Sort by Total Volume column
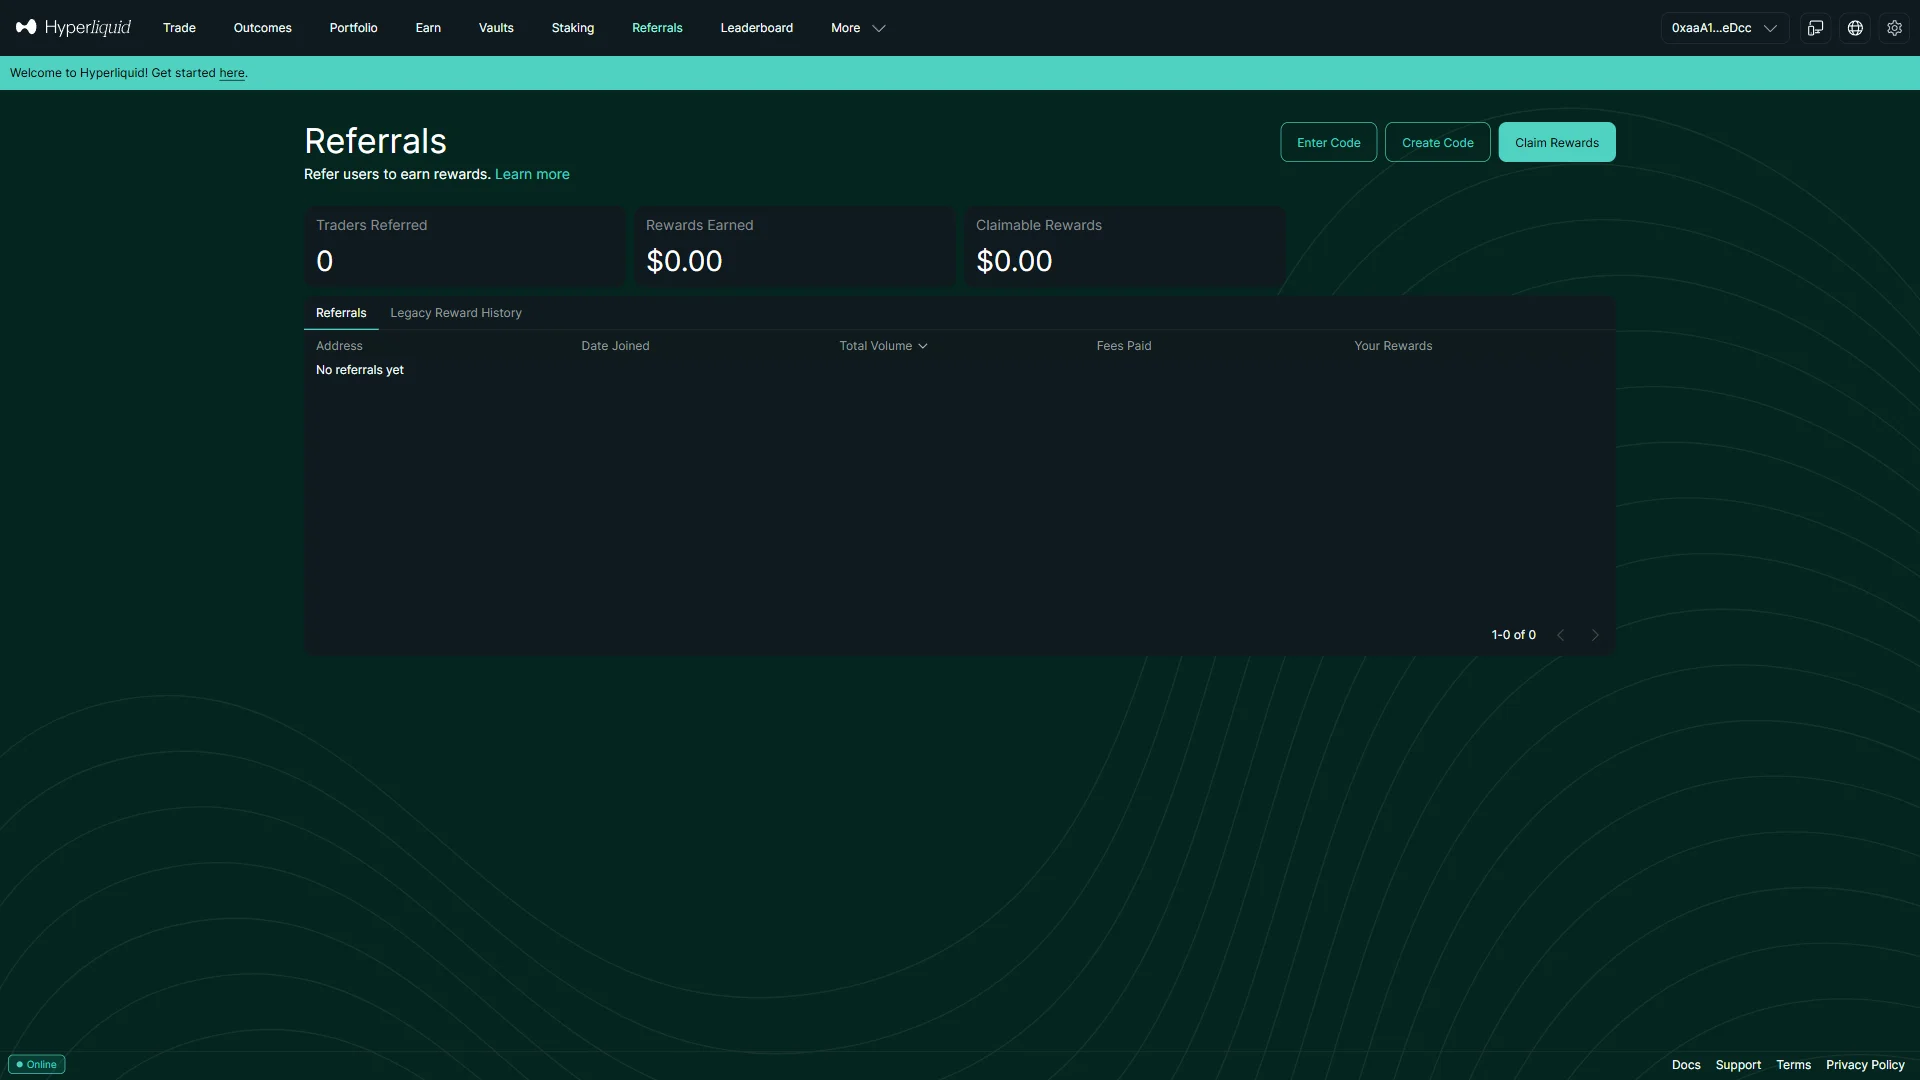The image size is (1920, 1080). pos(883,346)
